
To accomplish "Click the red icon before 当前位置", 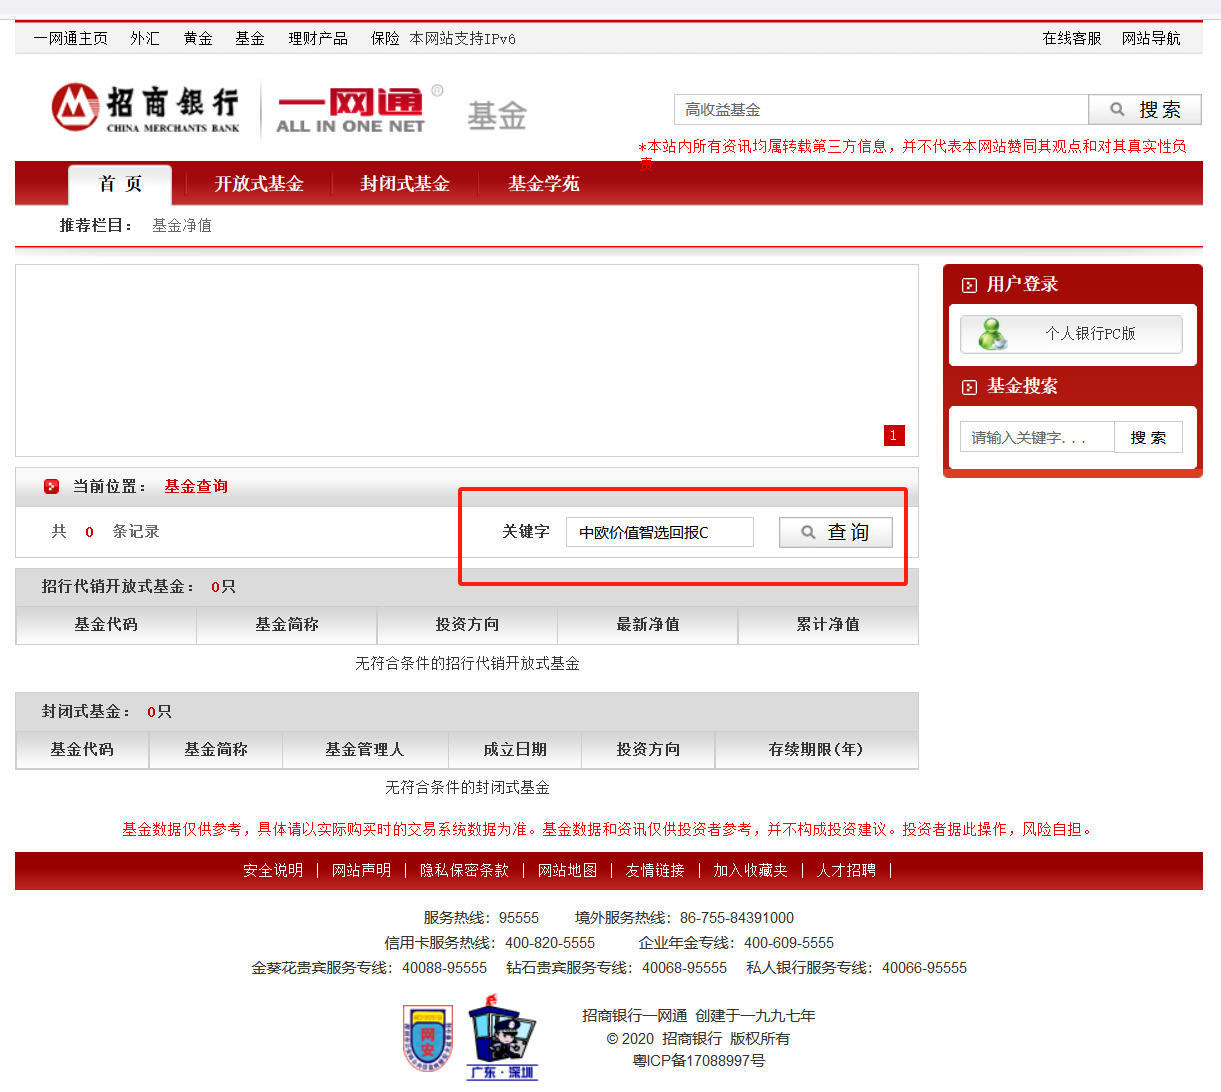I will point(52,487).
